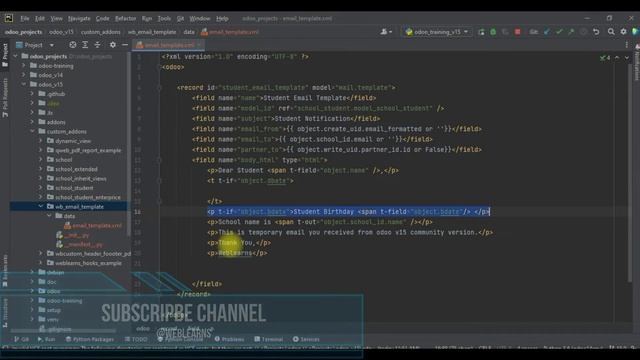Open the Window menu
The image size is (640, 360).
tap(200, 18)
